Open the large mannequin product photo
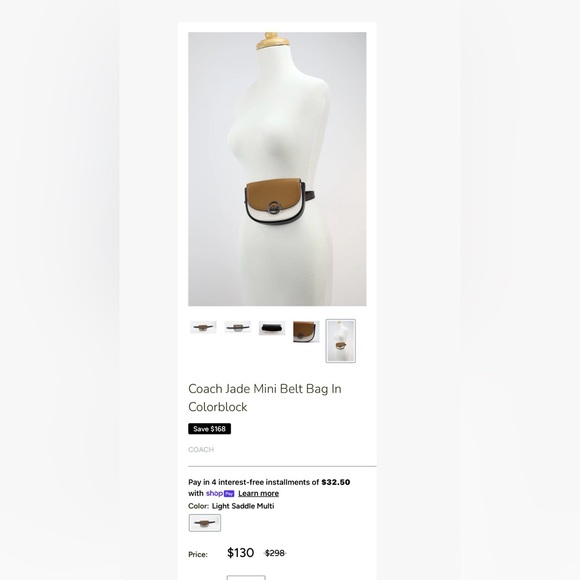Image resolution: width=580 pixels, height=580 pixels. 277,169
